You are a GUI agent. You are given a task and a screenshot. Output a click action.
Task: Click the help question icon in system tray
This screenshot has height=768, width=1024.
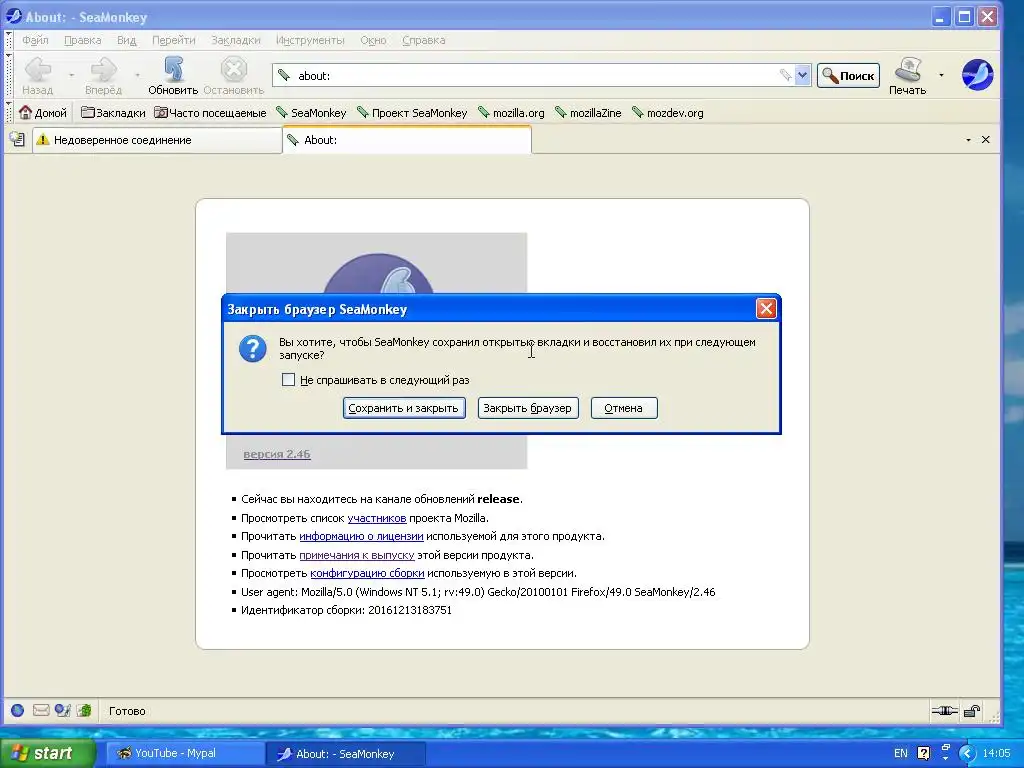[923, 753]
